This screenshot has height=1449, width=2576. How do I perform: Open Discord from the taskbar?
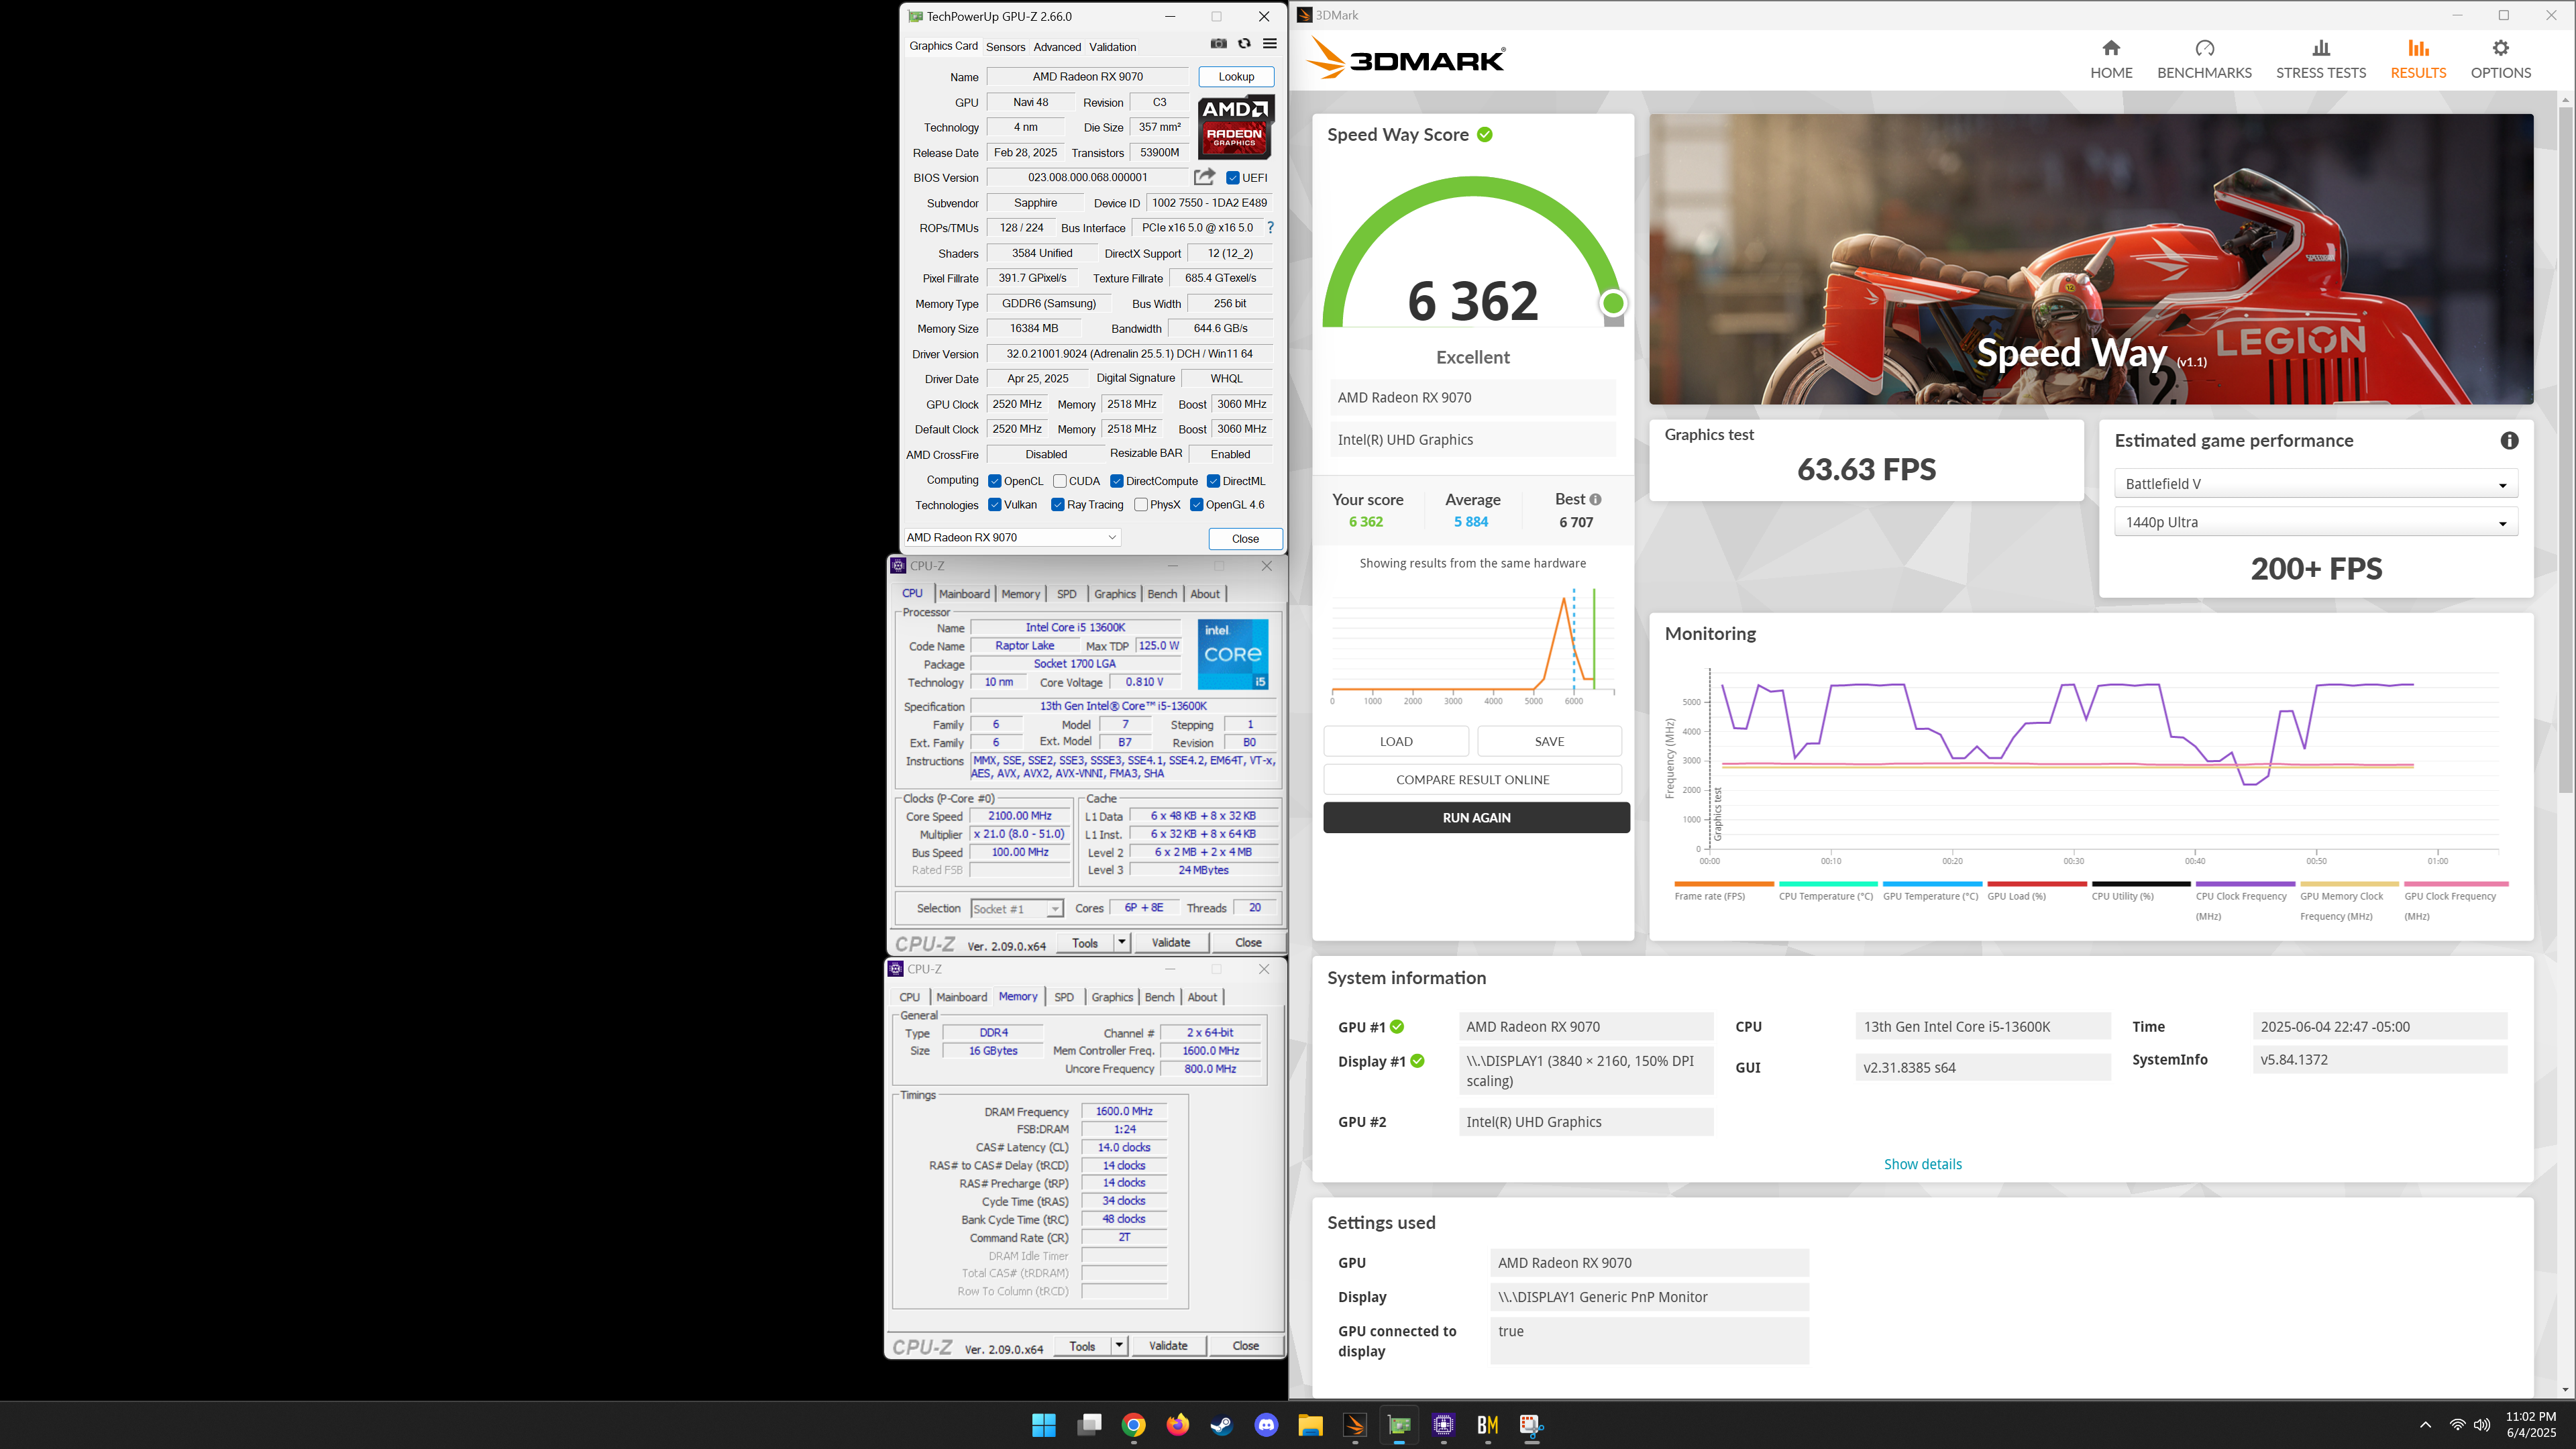[1266, 1425]
